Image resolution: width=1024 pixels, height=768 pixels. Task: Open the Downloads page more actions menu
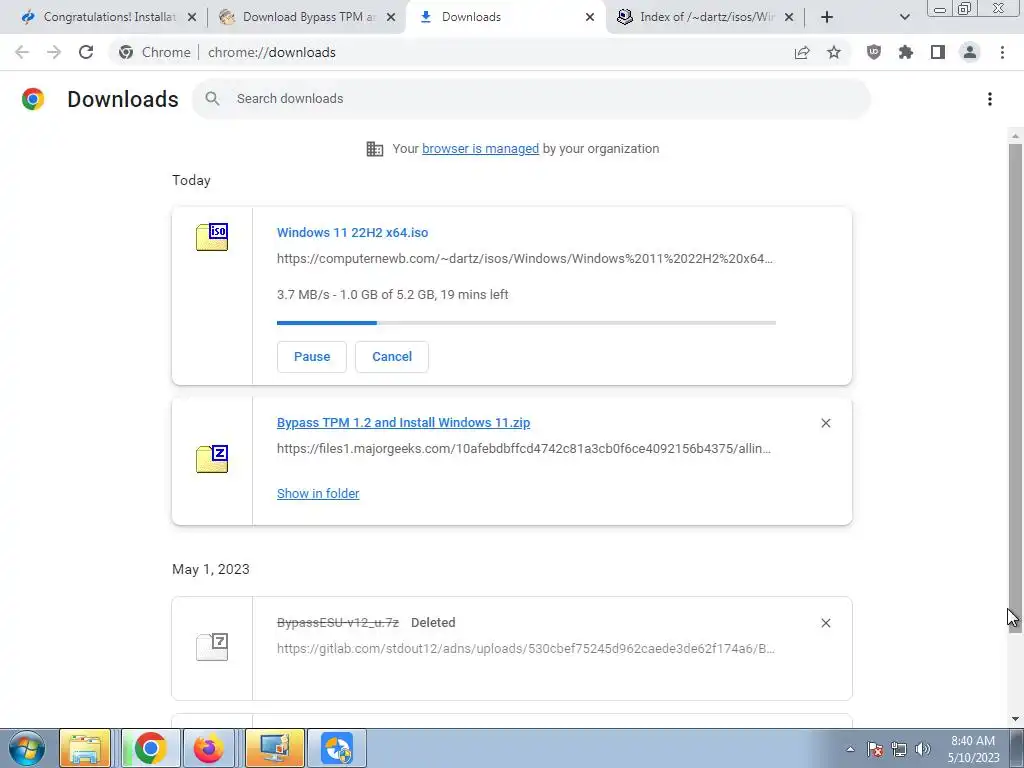(x=990, y=99)
